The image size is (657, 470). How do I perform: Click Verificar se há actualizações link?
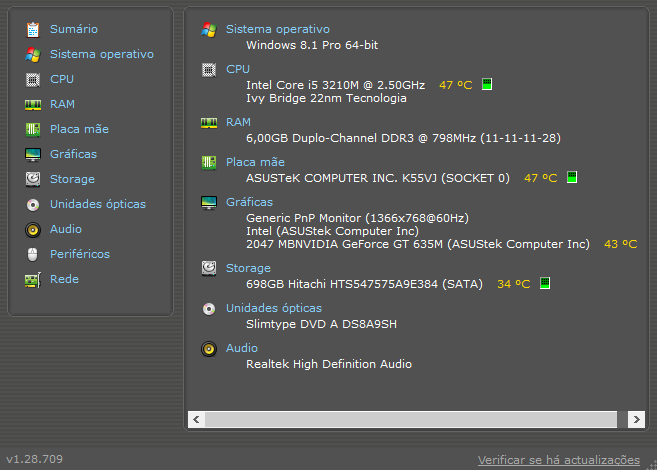pyautogui.click(x=559, y=460)
